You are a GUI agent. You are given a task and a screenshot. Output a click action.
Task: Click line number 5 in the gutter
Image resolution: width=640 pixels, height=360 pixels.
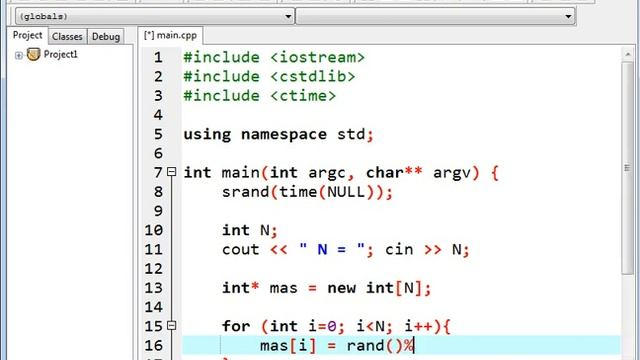click(x=158, y=134)
